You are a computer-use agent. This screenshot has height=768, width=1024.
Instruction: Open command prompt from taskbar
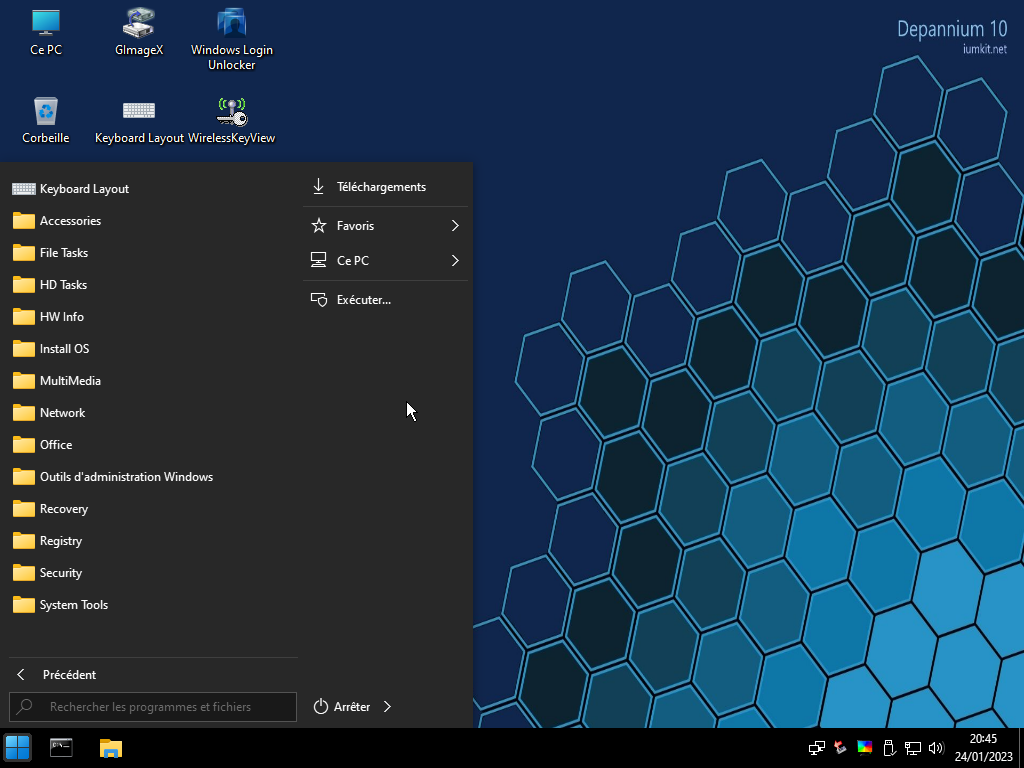pyautogui.click(x=61, y=748)
